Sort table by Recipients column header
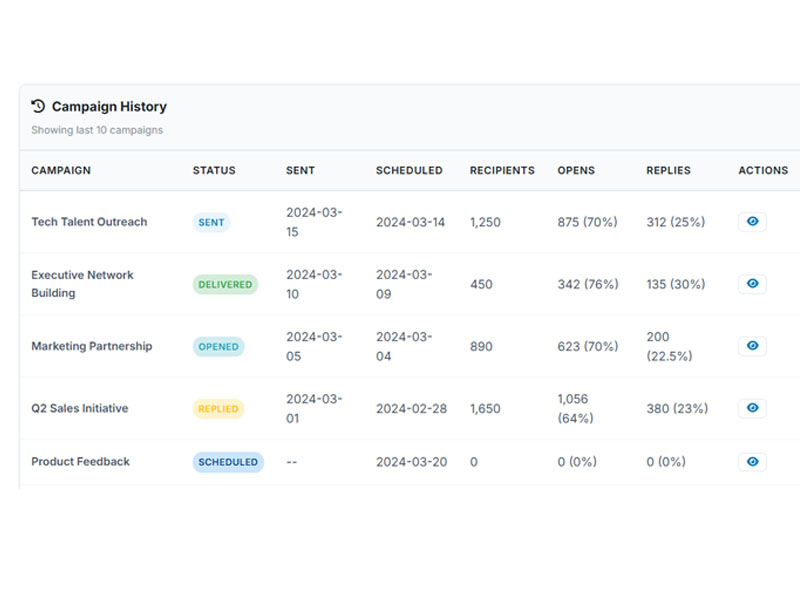 tap(502, 171)
